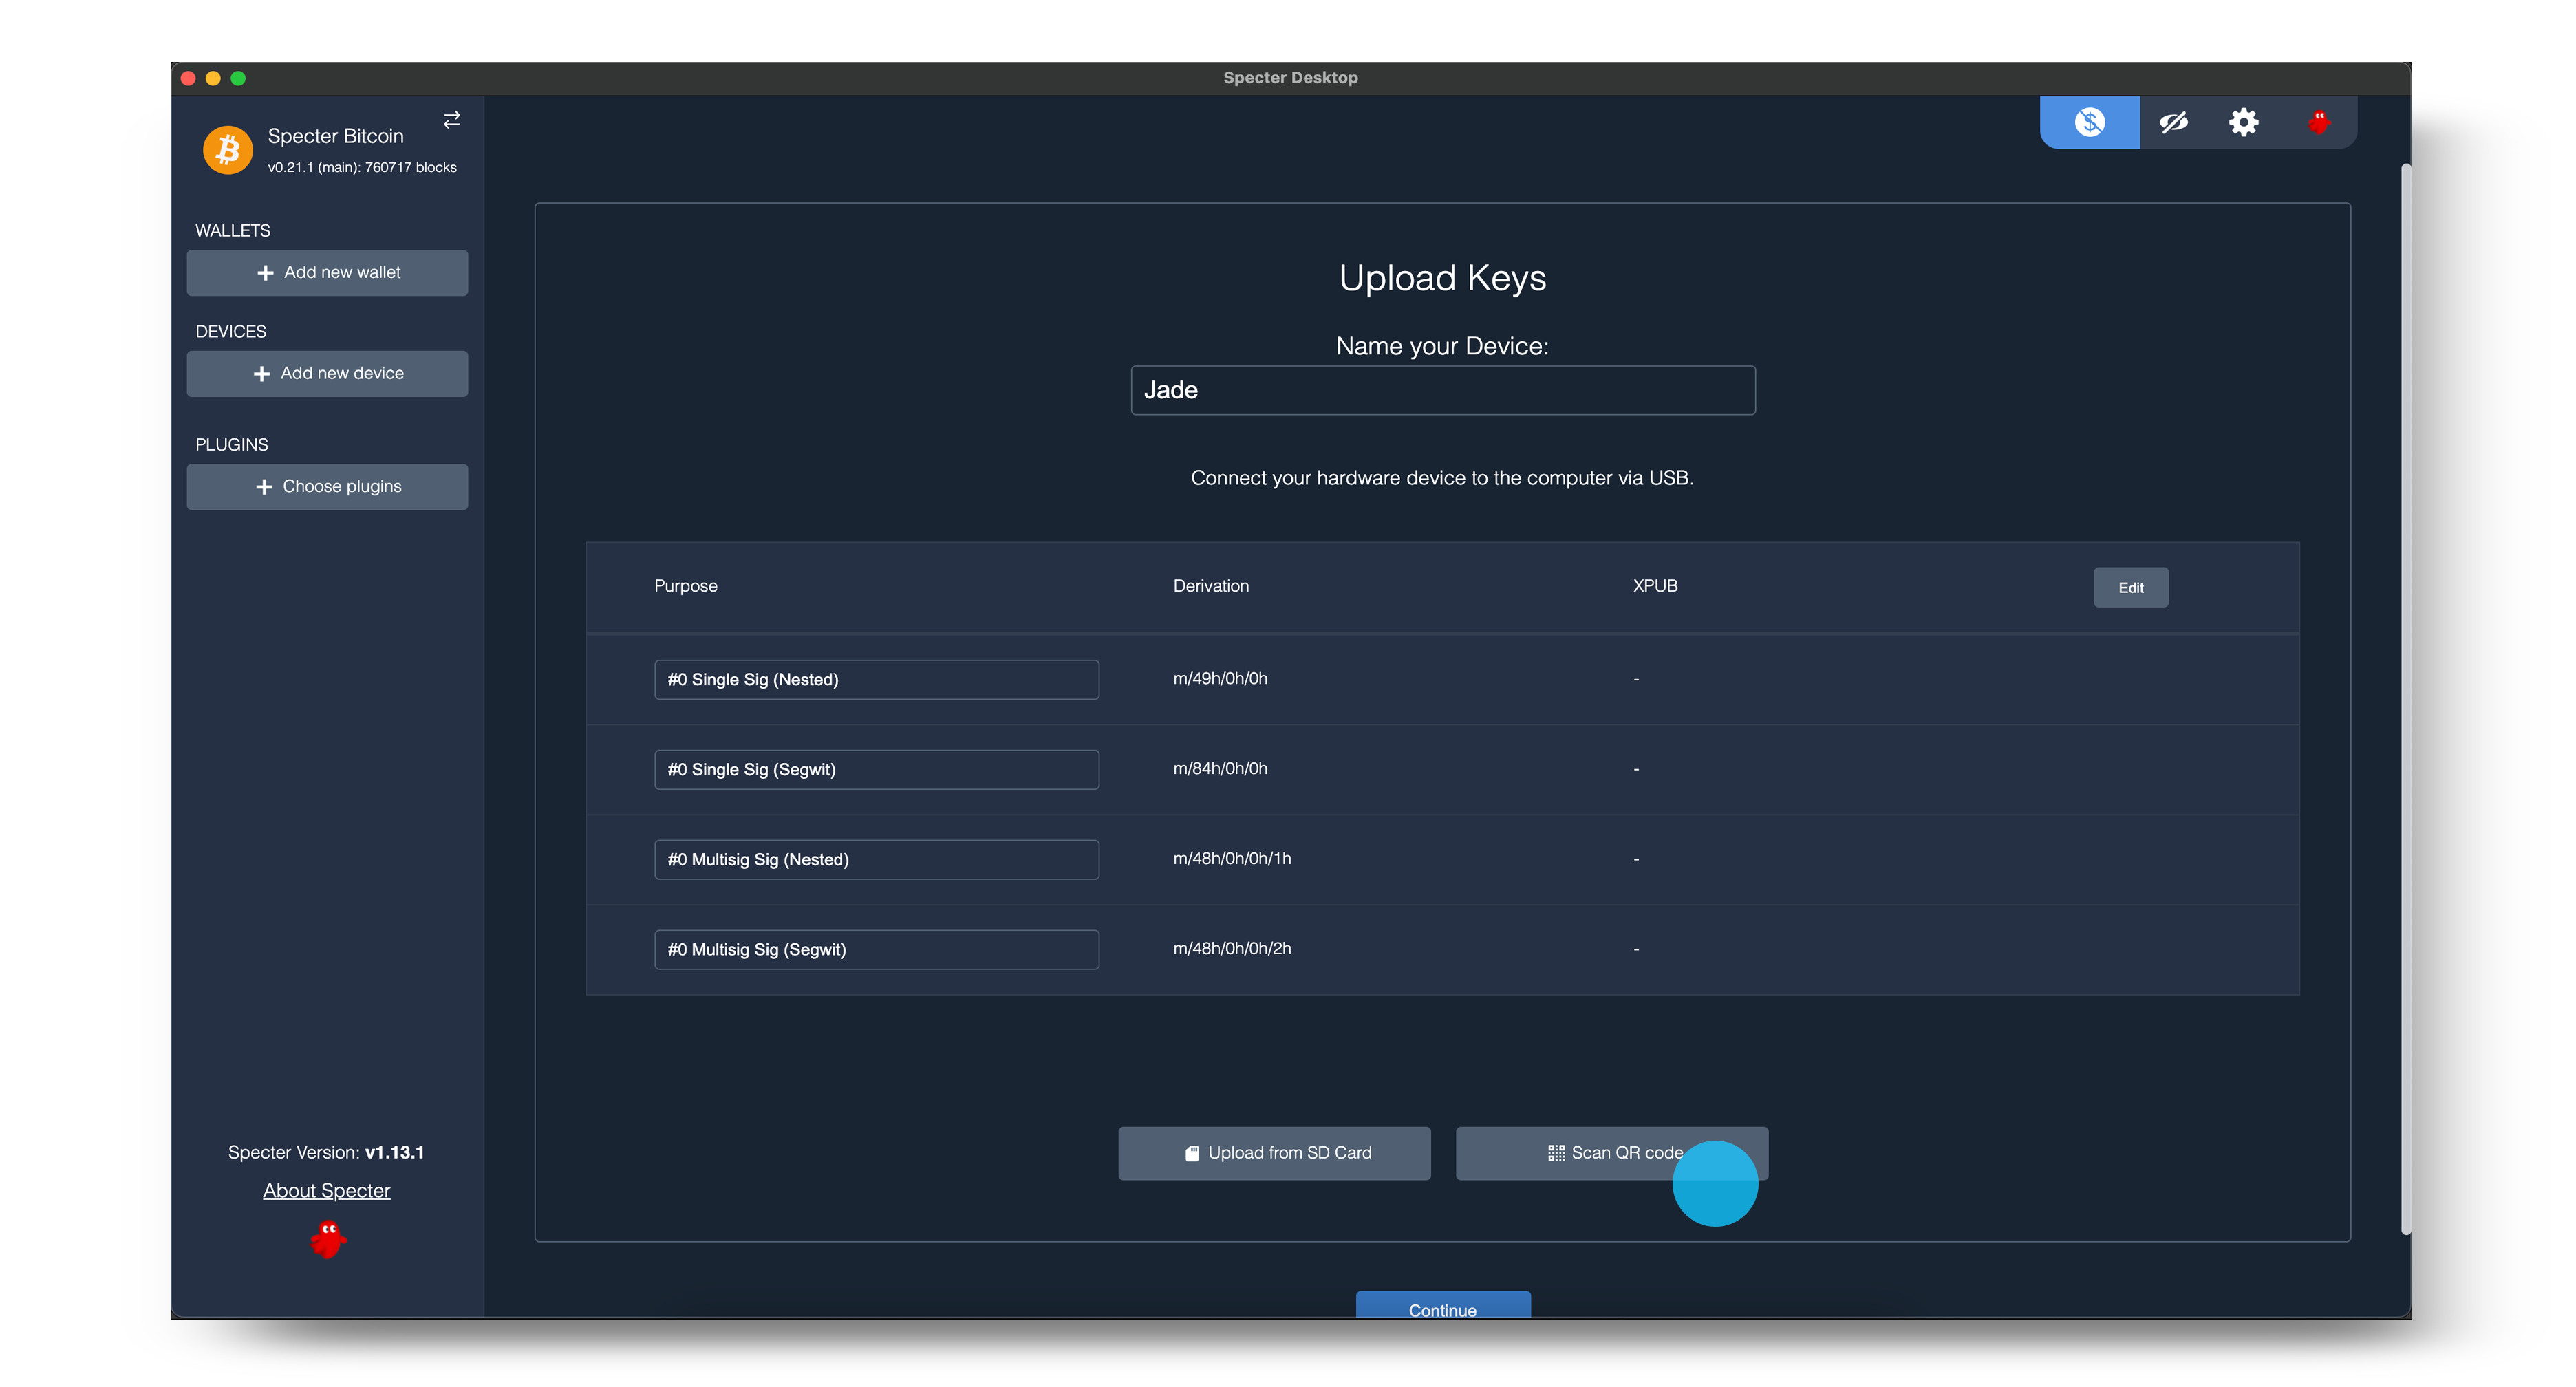This screenshot has width=2576, height=1387.
Task: Click the Purpose column header
Action: point(685,586)
